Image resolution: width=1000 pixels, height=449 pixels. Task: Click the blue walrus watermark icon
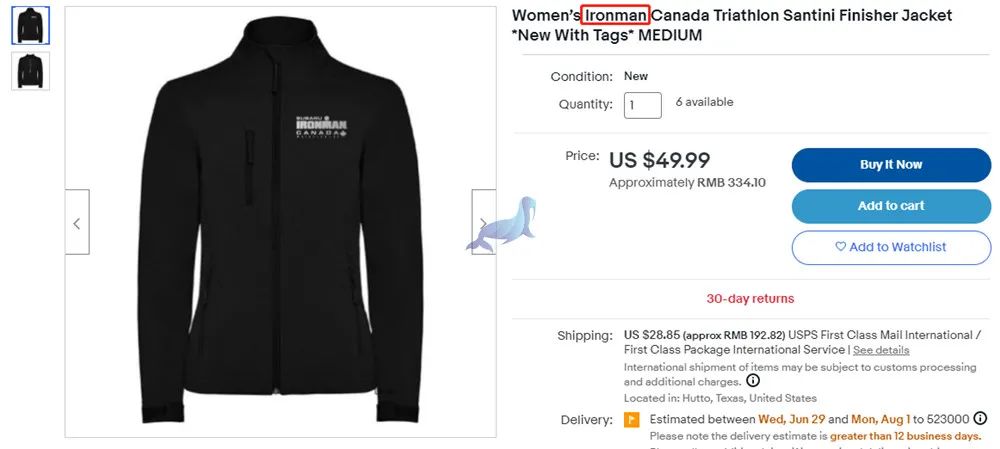[503, 224]
